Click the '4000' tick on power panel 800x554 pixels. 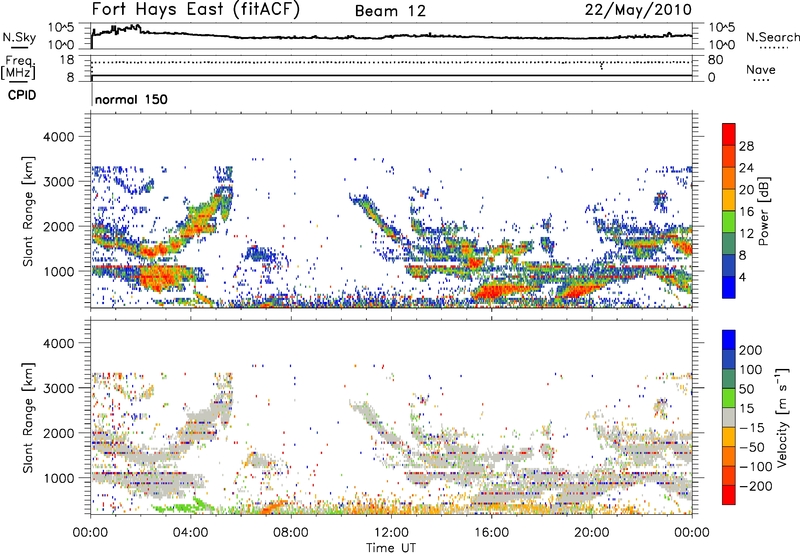[x=58, y=137]
